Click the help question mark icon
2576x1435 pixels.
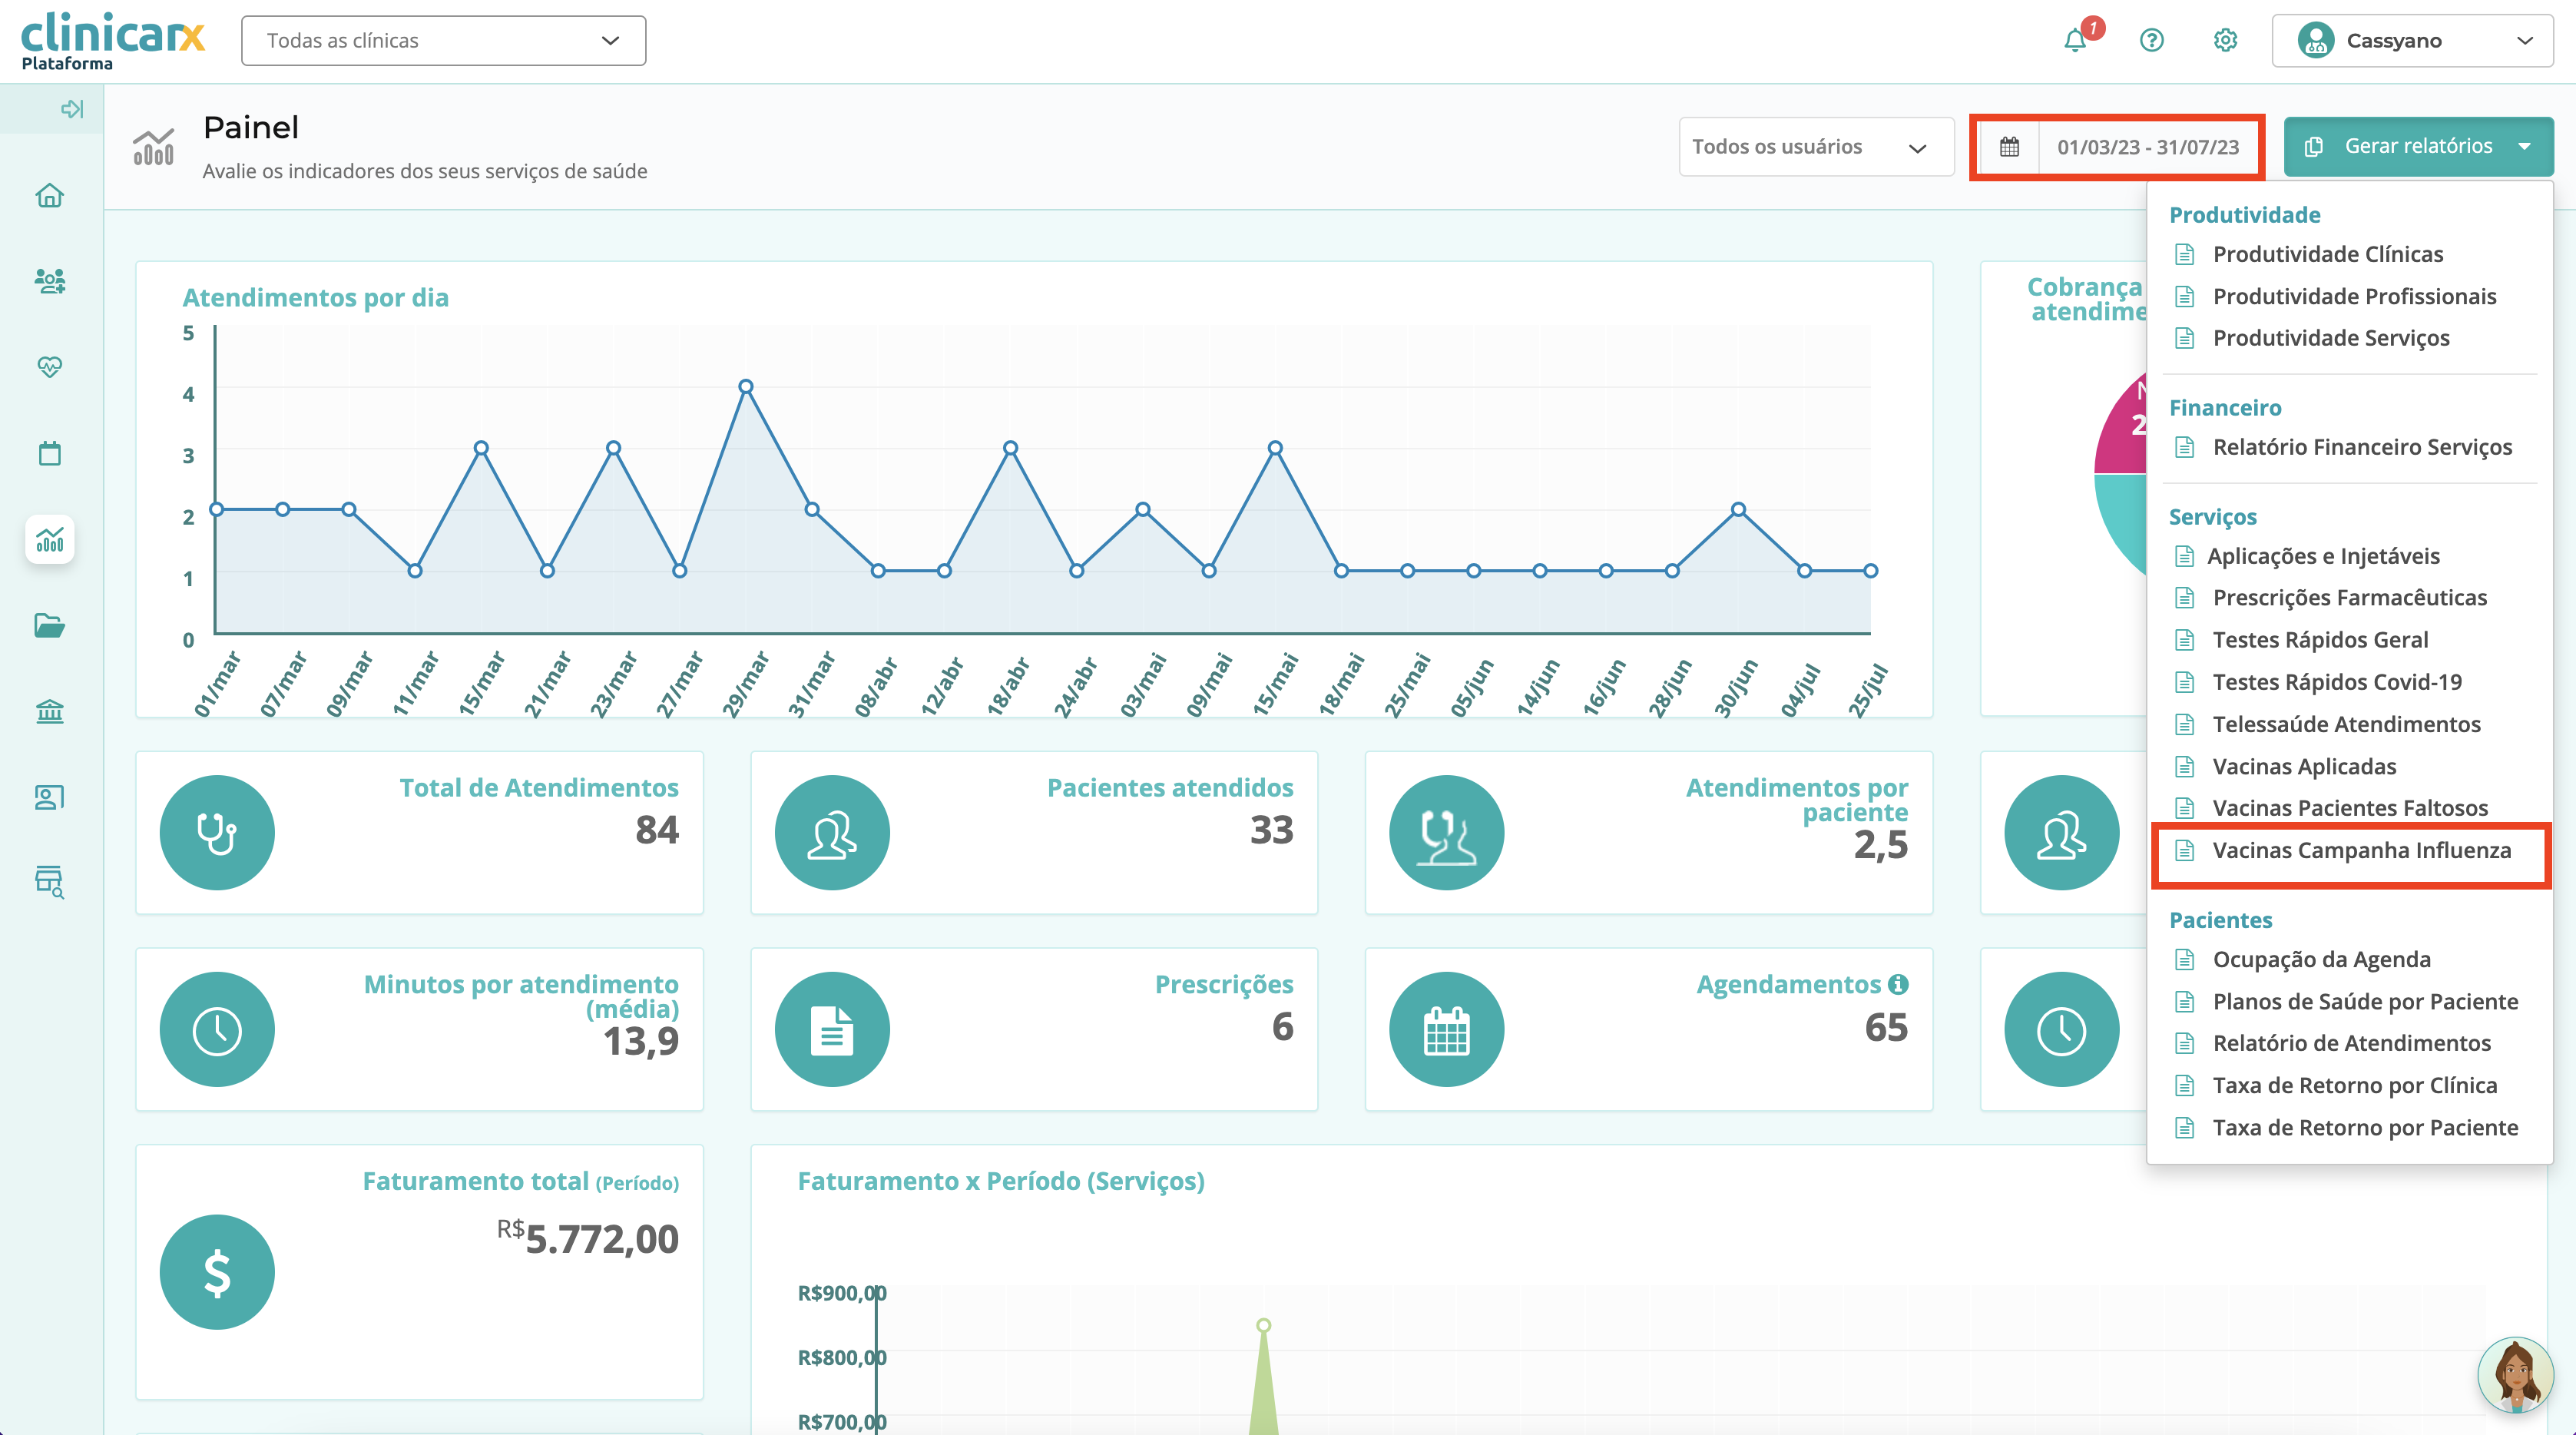pyautogui.click(x=2151, y=41)
